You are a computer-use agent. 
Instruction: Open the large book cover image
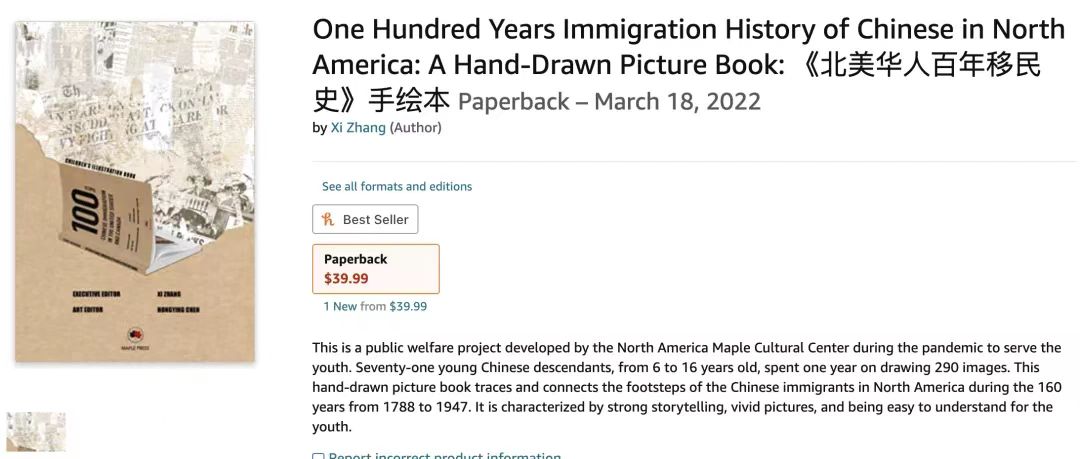pyautogui.click(x=134, y=190)
